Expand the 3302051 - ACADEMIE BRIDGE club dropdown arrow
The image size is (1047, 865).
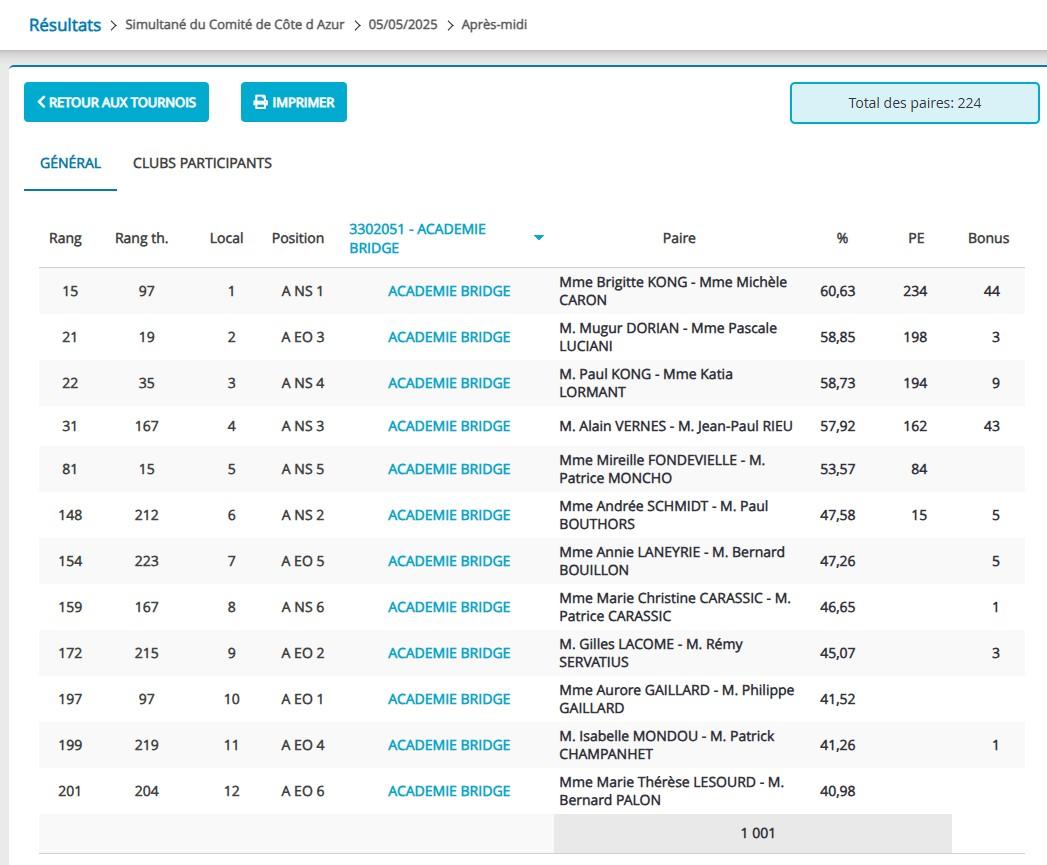tap(539, 238)
